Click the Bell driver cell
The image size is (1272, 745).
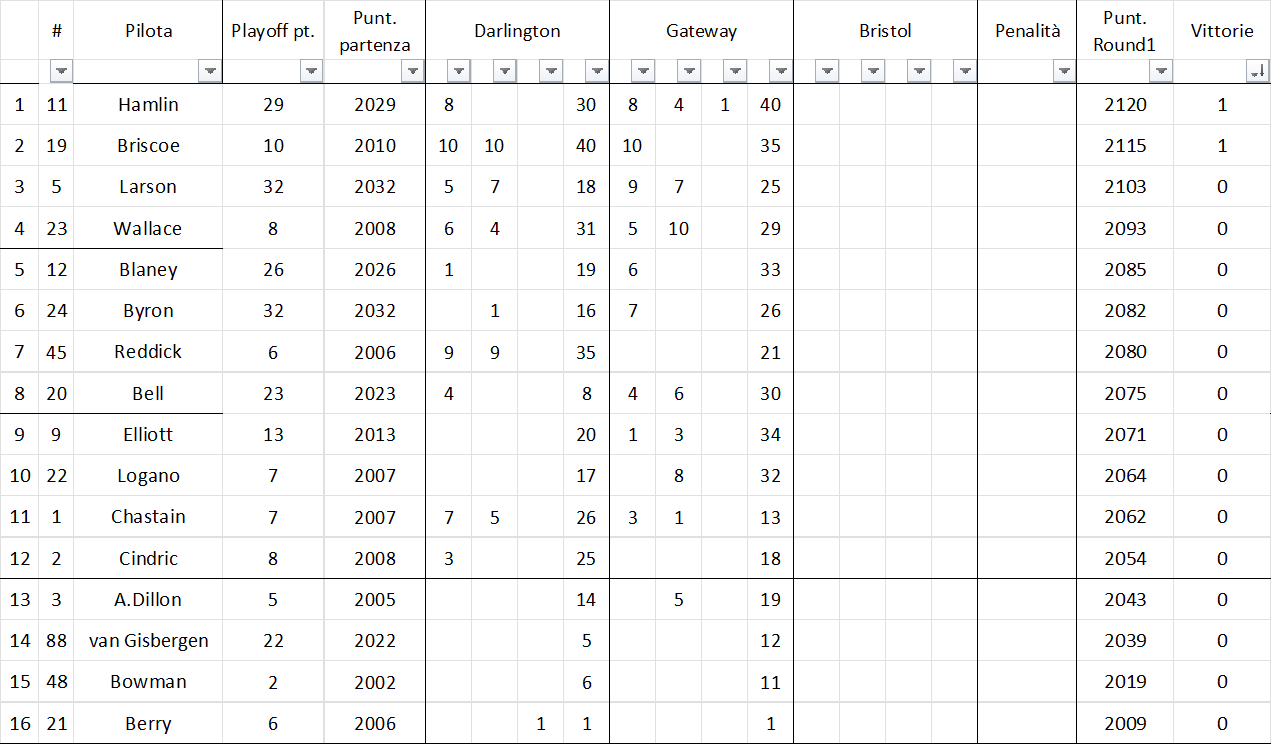[148, 393]
